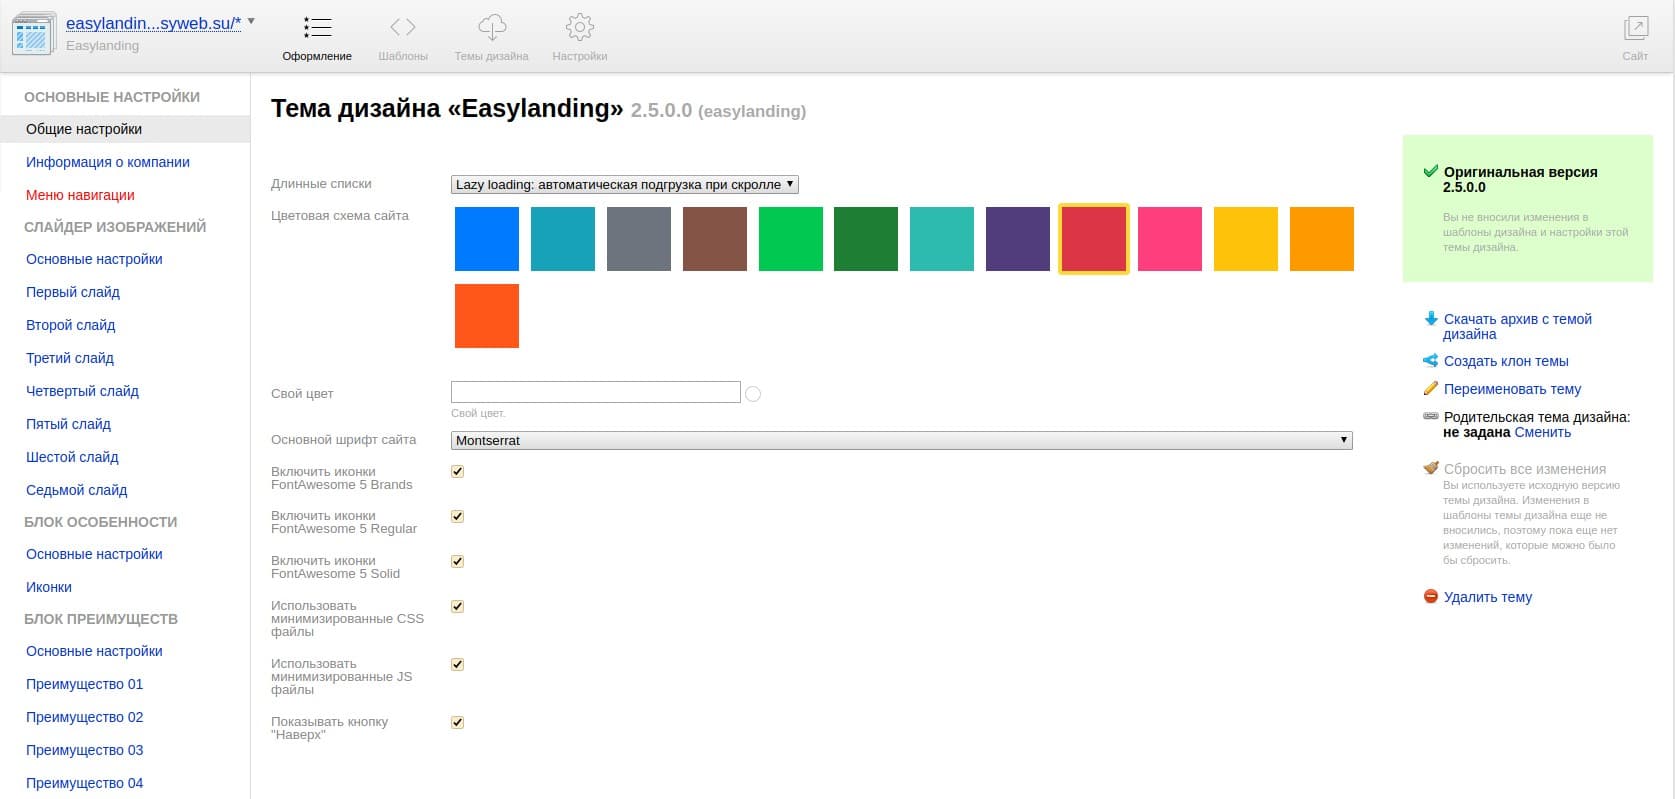Open Второй слайд settings
Screen dimensions: 1675x799
[x=71, y=325]
